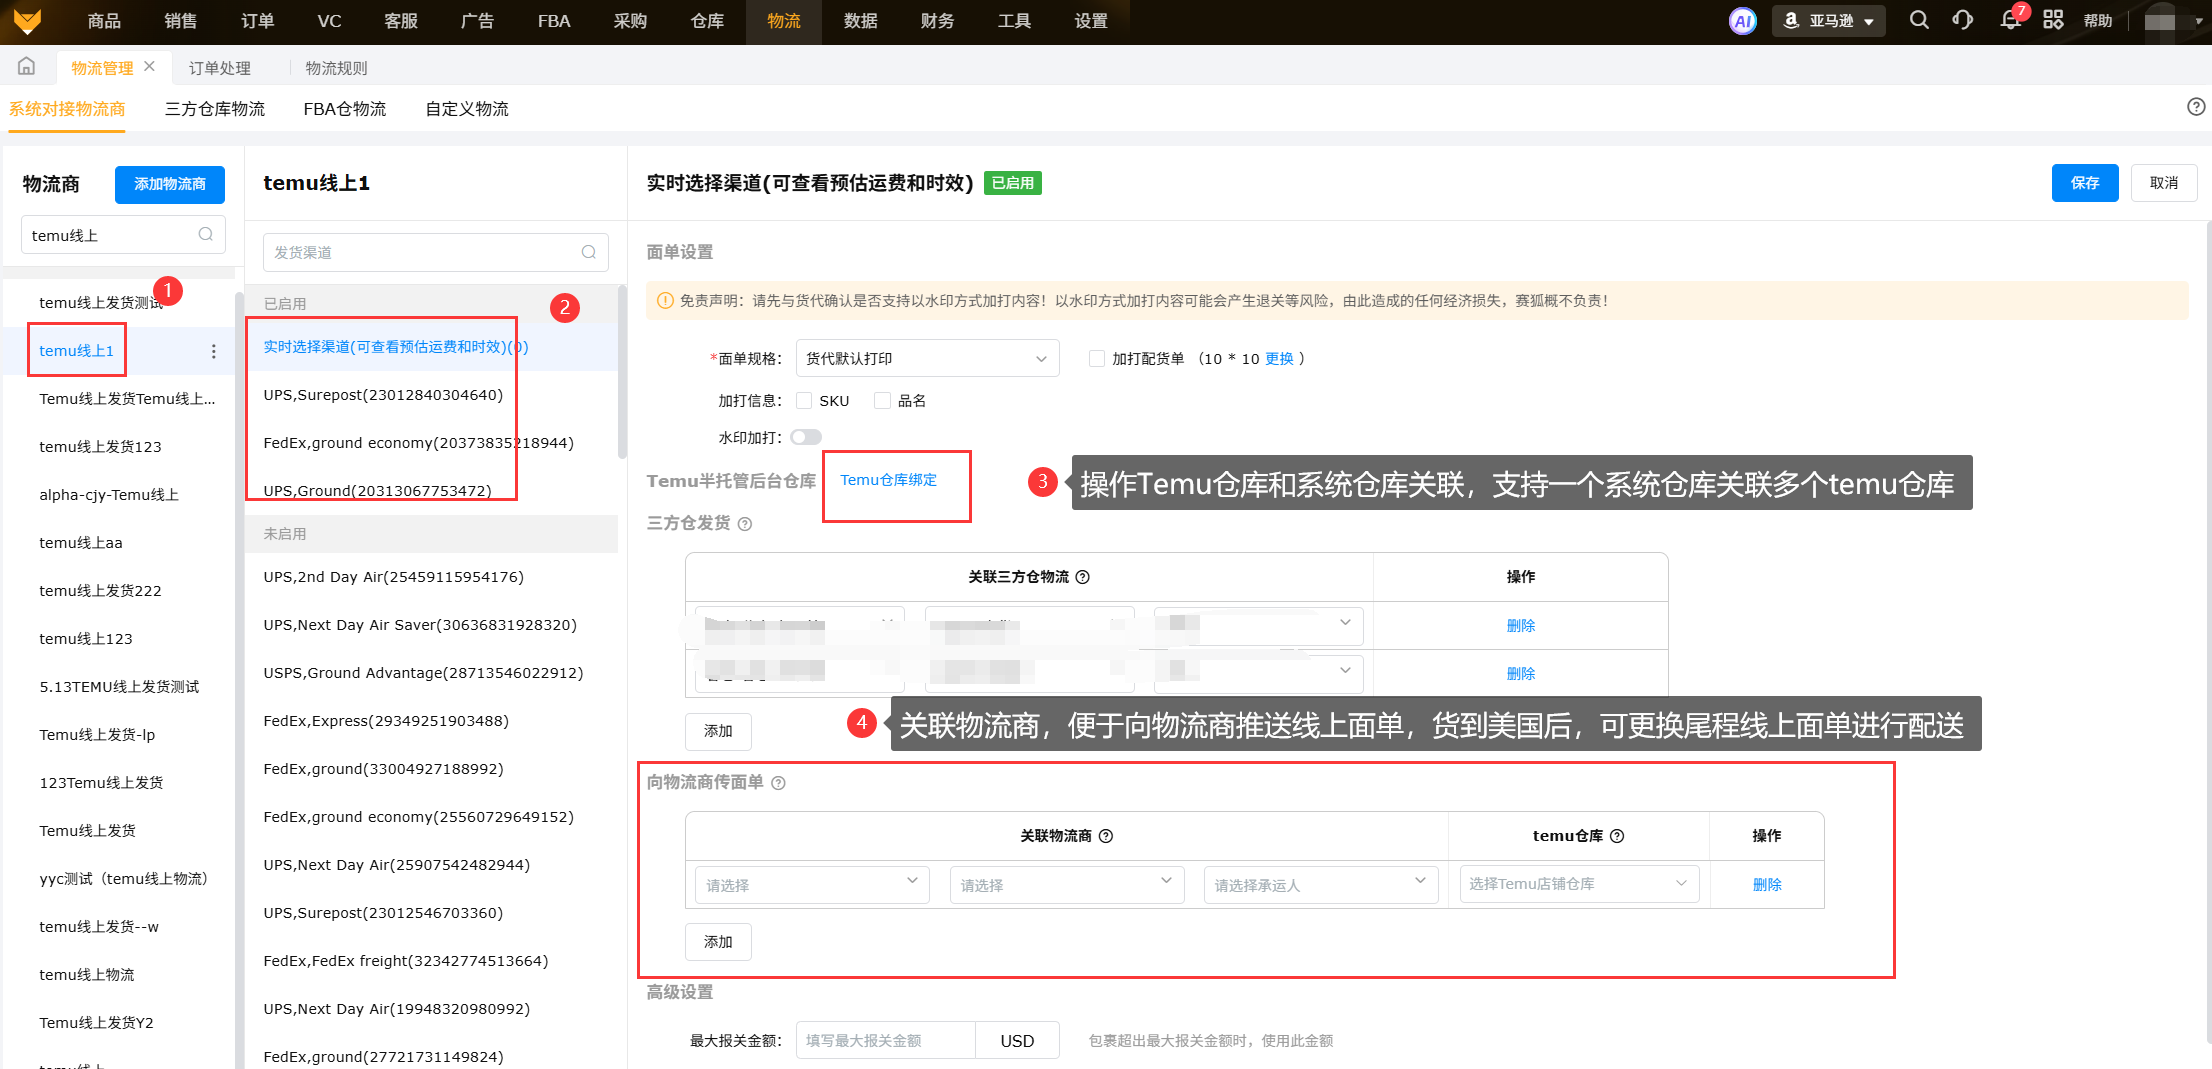The image size is (2212, 1069).
Task: Open the apps grid icon
Action: click(x=2053, y=20)
